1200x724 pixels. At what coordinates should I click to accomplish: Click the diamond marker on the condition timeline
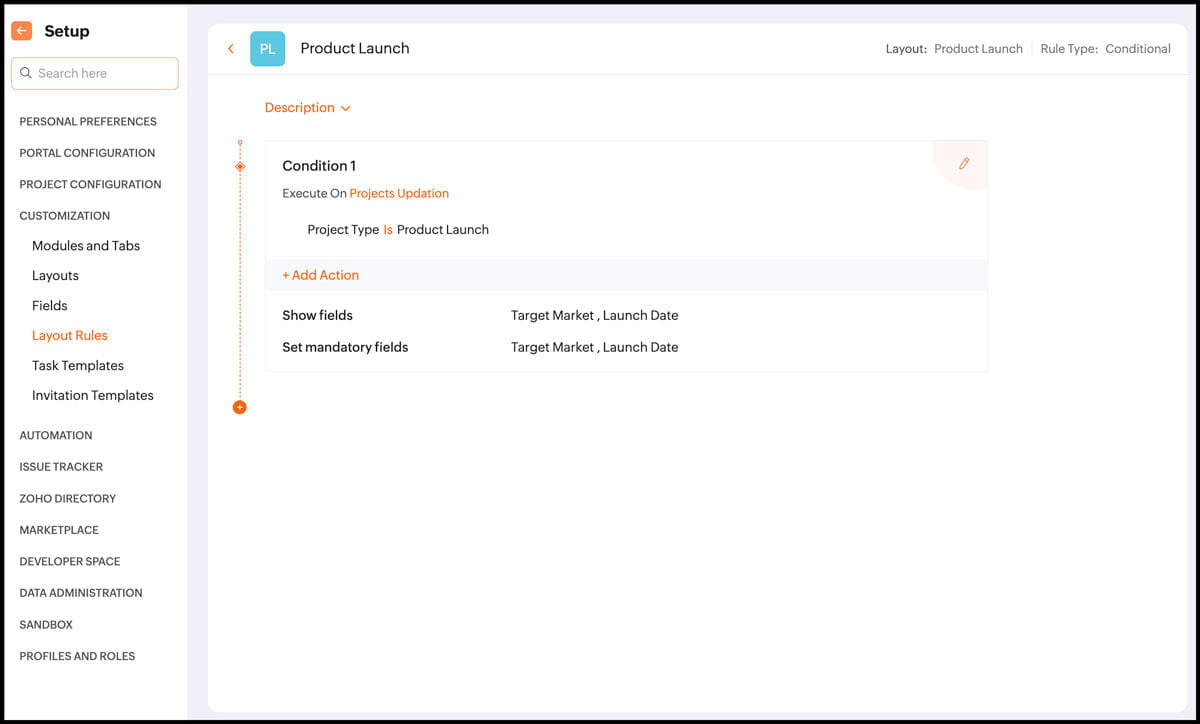[240, 166]
